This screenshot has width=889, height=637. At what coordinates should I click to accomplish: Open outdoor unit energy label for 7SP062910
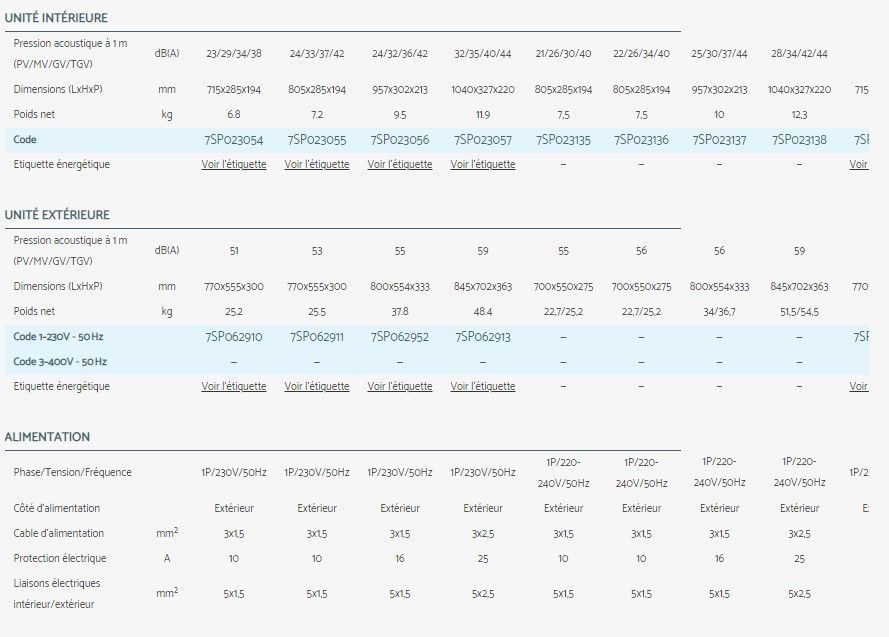[x=234, y=386]
